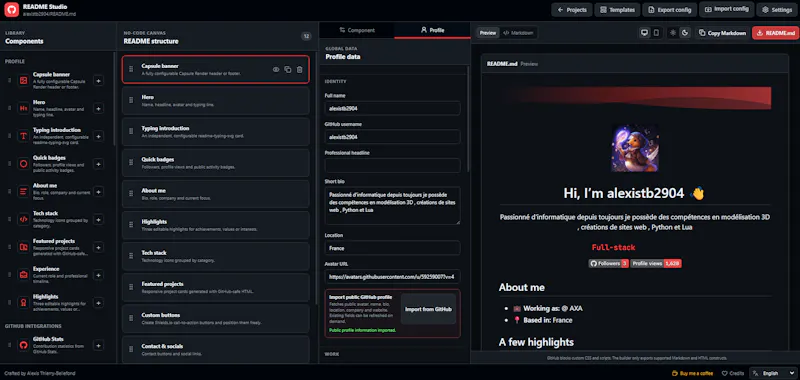Image resolution: width=800 pixels, height=380 pixels.
Task: Grab the Quick badges block drag handle
Action: (x=131, y=163)
